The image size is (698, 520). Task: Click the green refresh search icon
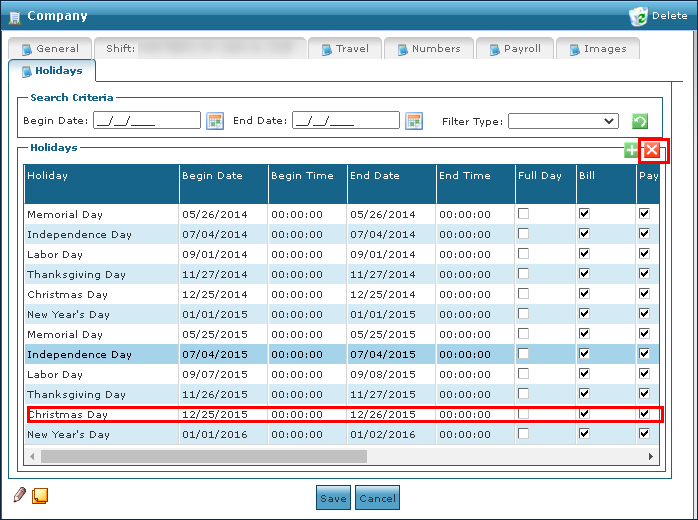(x=640, y=121)
